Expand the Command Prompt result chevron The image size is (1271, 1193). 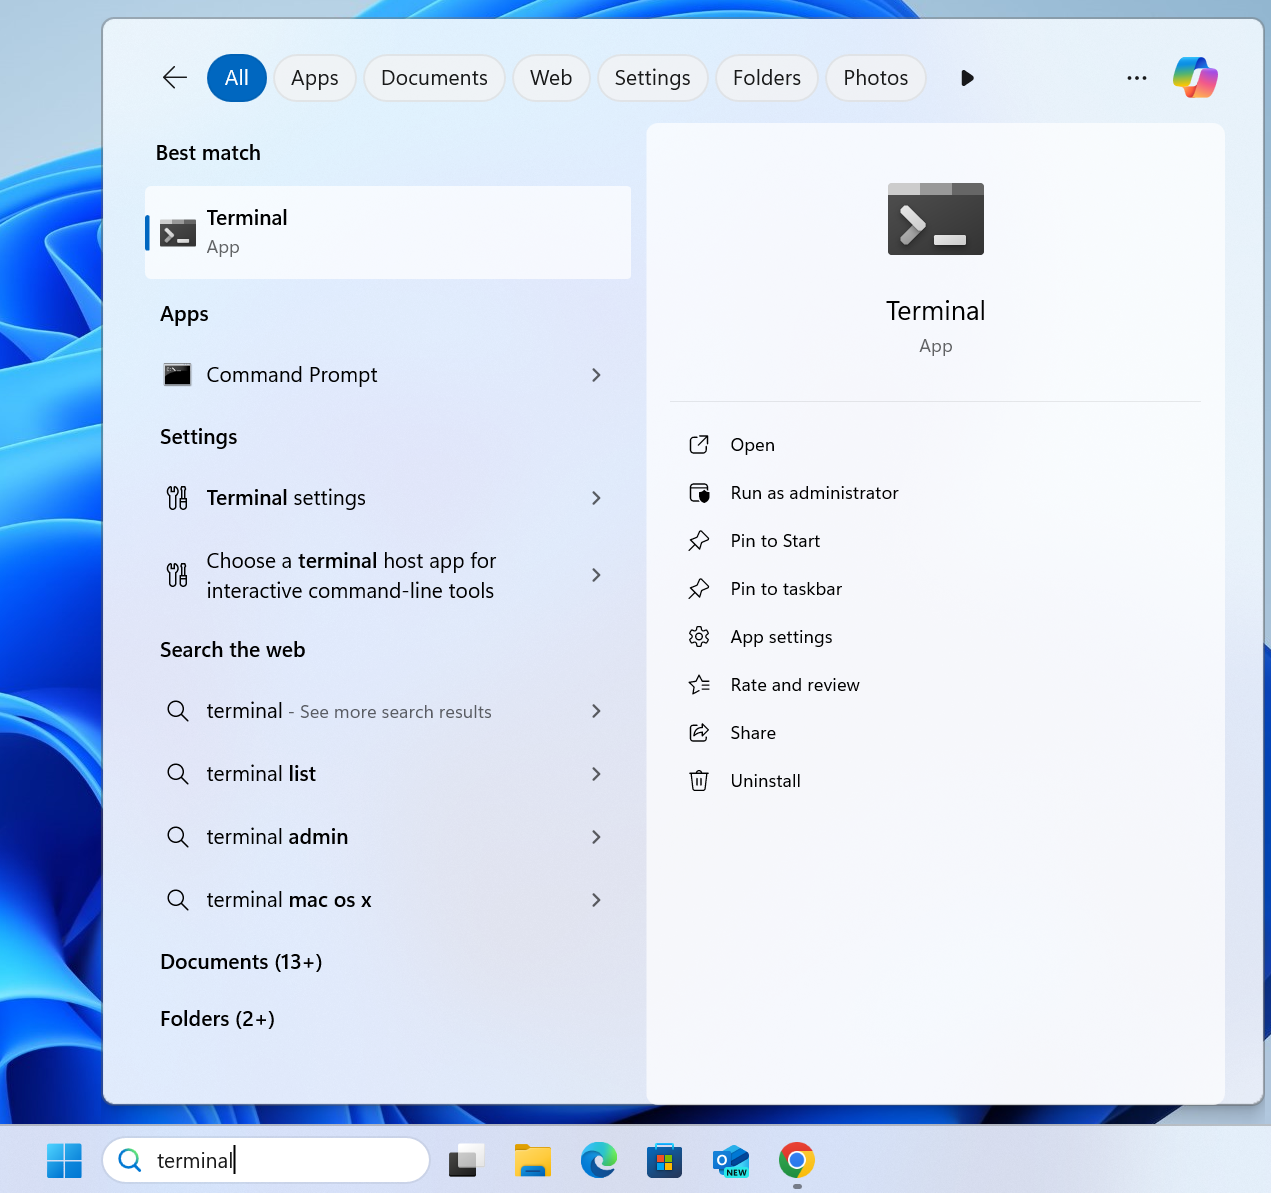point(596,375)
